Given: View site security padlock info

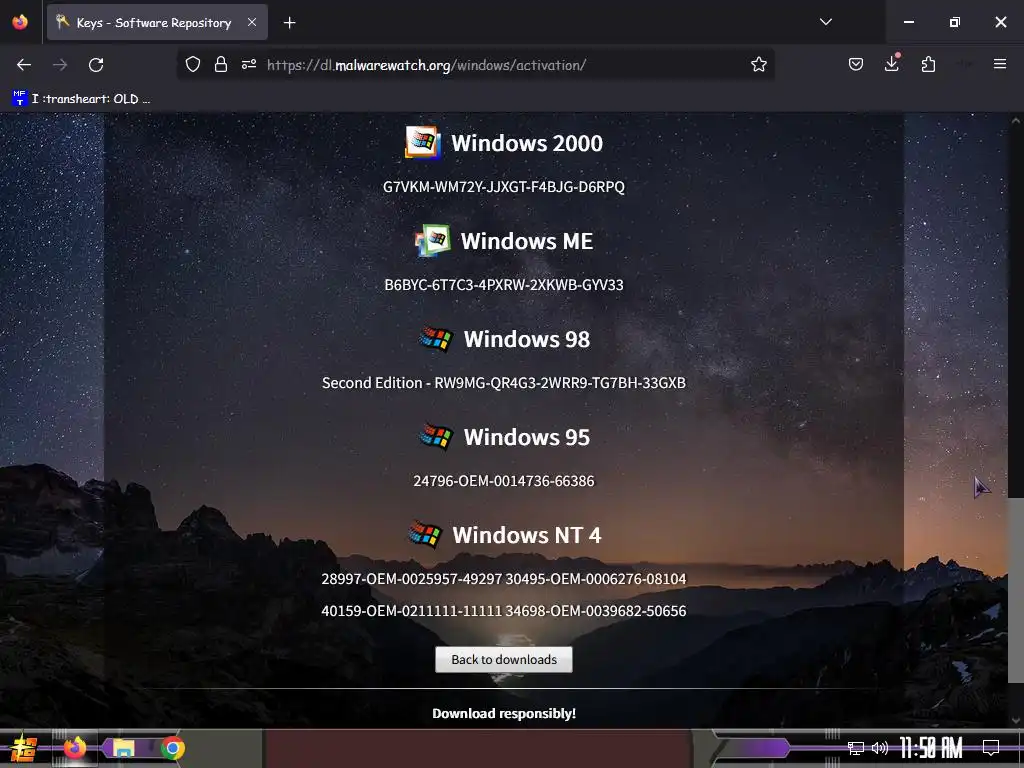Looking at the screenshot, I should click(221, 64).
